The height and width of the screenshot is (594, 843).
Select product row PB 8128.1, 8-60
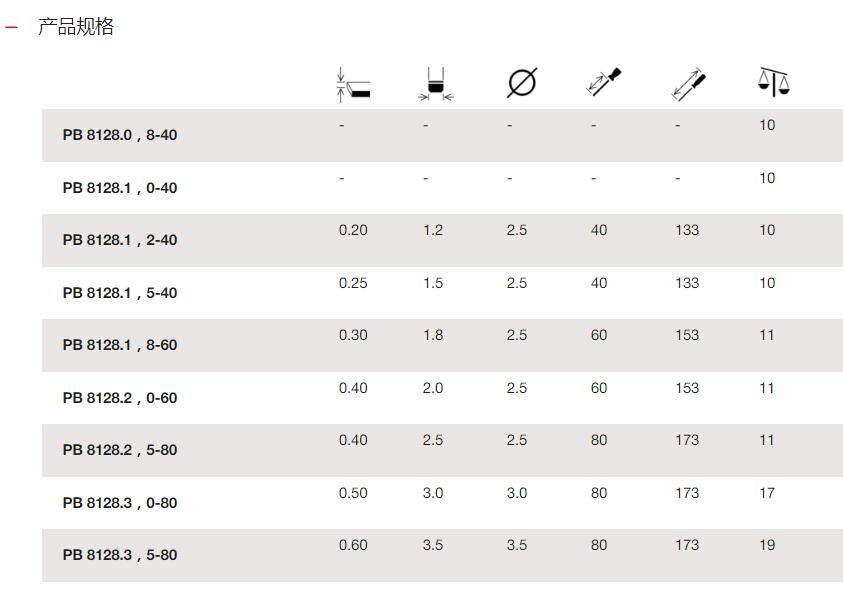point(442,345)
